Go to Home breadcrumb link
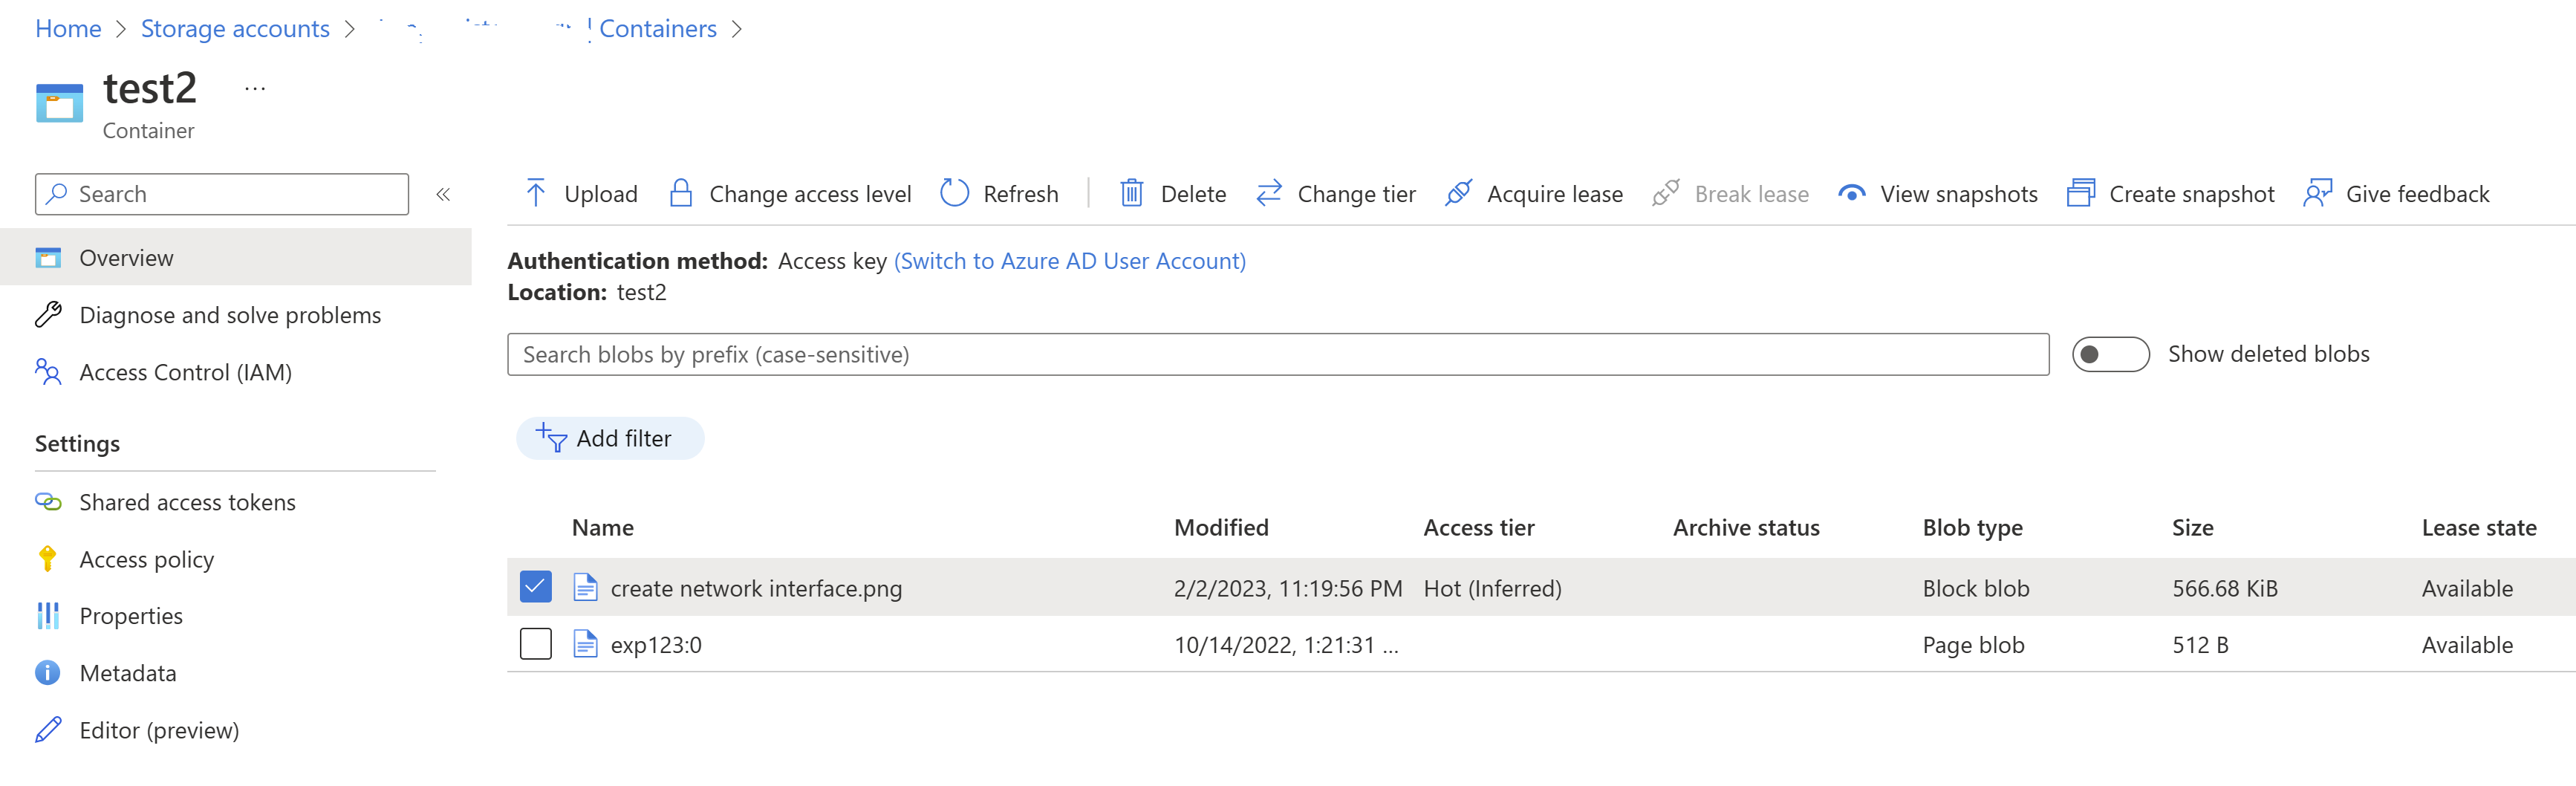This screenshot has height=786, width=2576. pyautogui.click(x=68, y=29)
